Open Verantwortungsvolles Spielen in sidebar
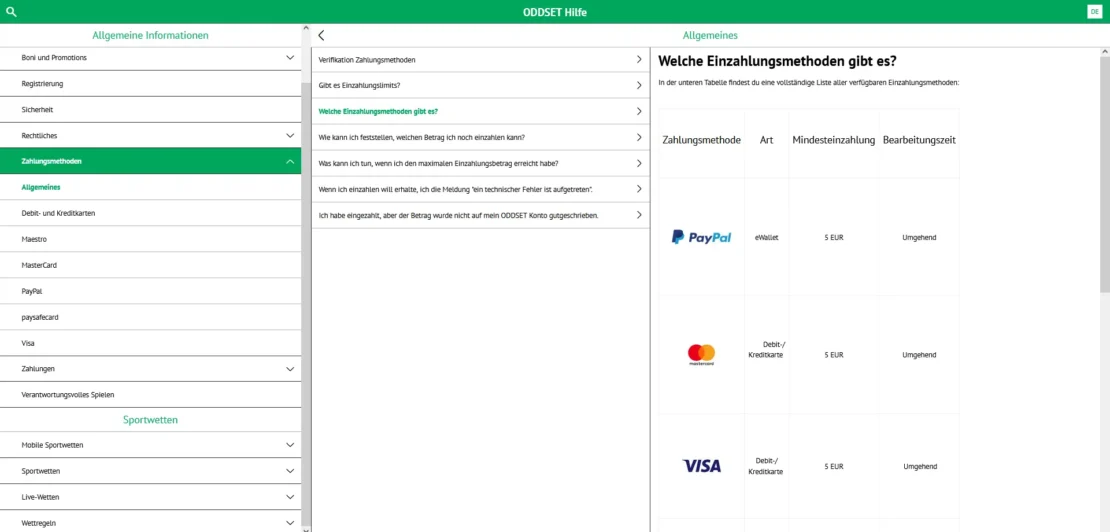This screenshot has width=1110, height=532. [150, 395]
